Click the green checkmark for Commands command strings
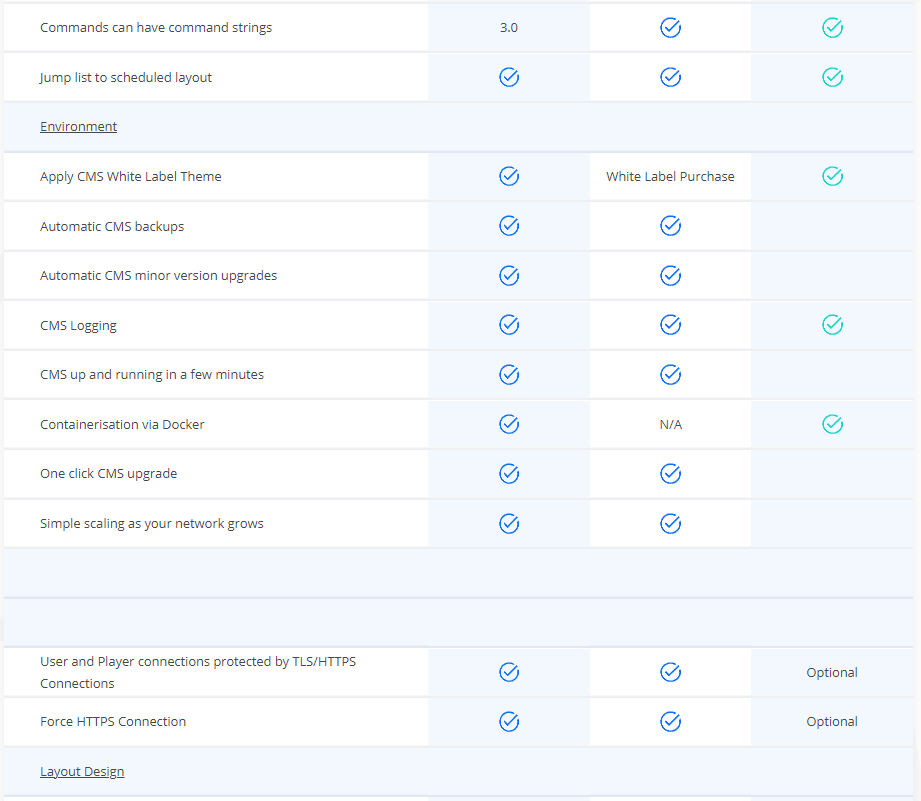This screenshot has width=921, height=801. click(832, 28)
